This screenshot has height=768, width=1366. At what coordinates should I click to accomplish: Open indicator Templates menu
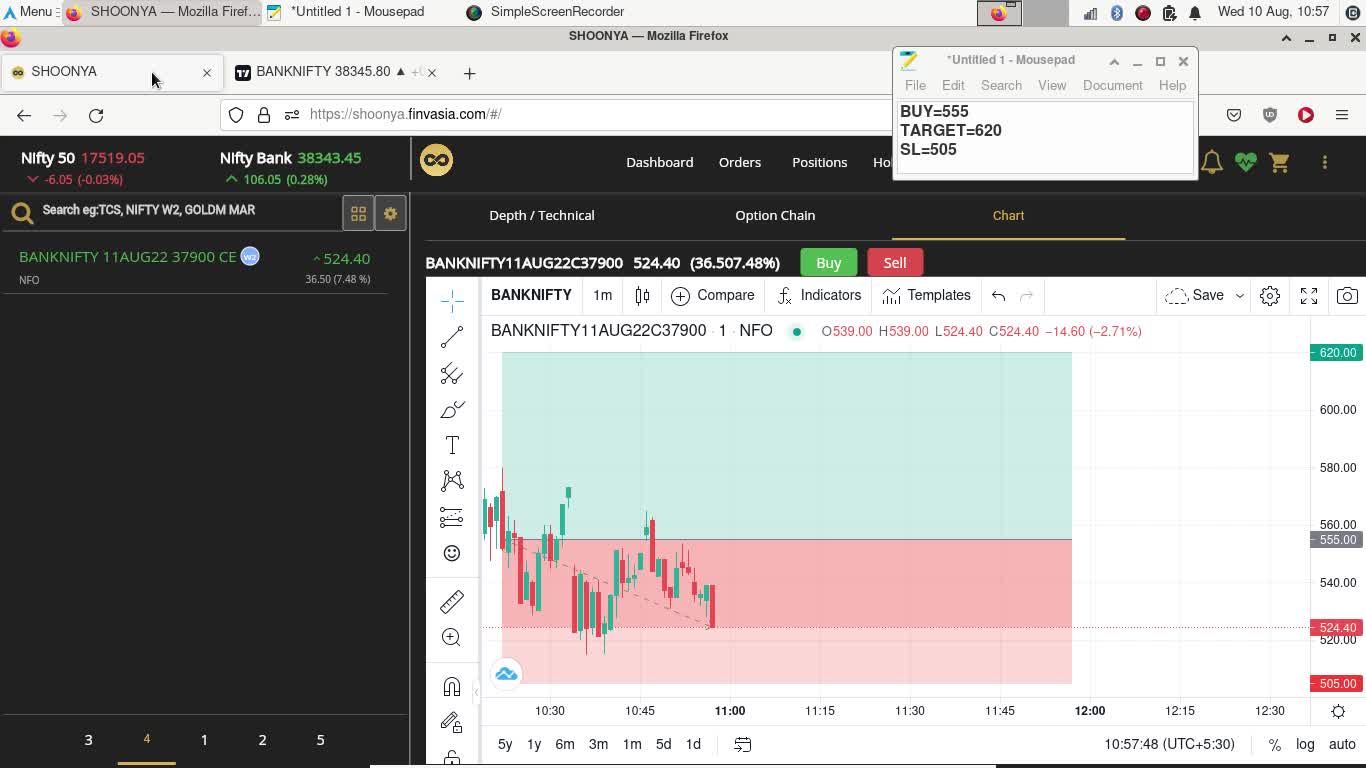pyautogui.click(x=926, y=295)
